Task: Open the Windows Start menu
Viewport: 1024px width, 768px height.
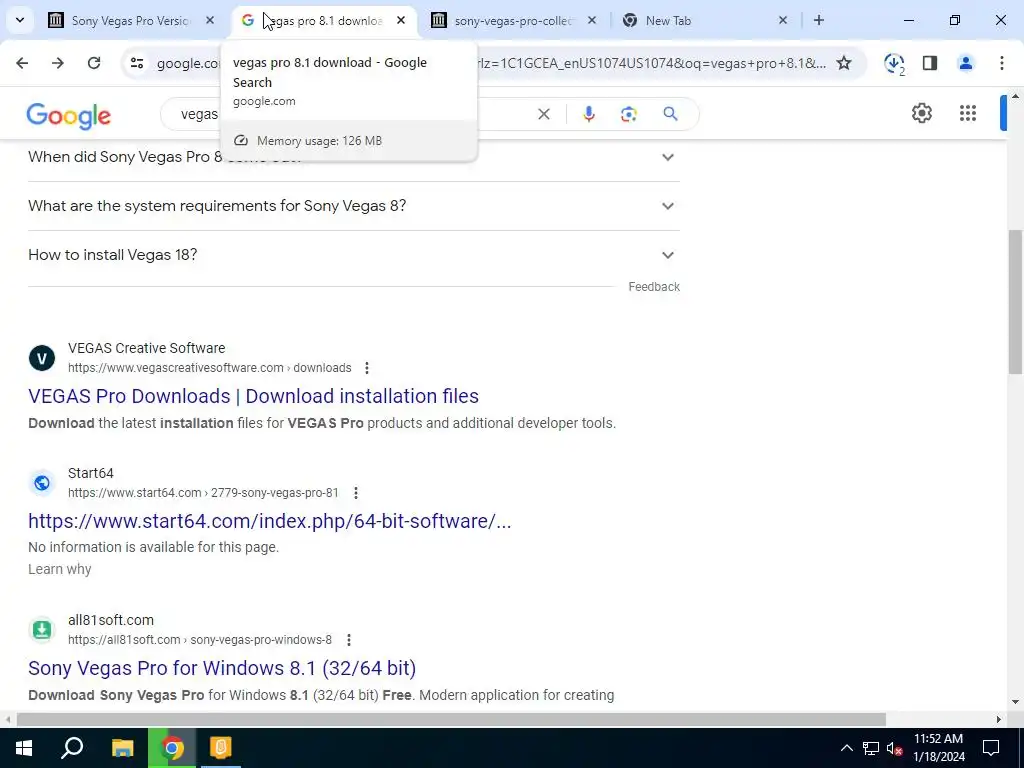Action: pyautogui.click(x=24, y=748)
